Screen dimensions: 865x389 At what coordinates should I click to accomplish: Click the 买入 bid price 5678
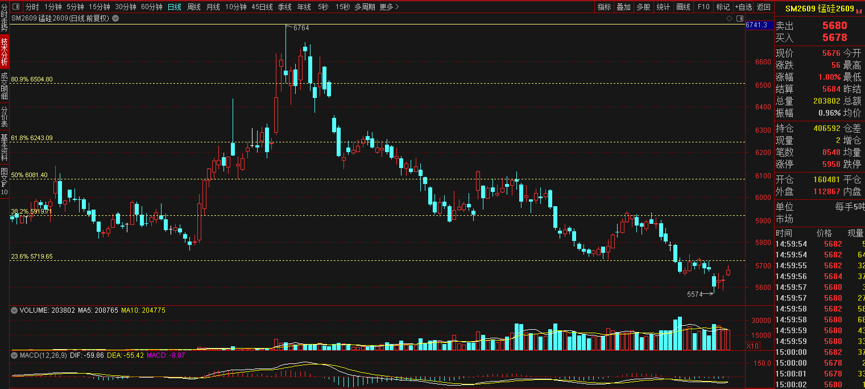835,38
